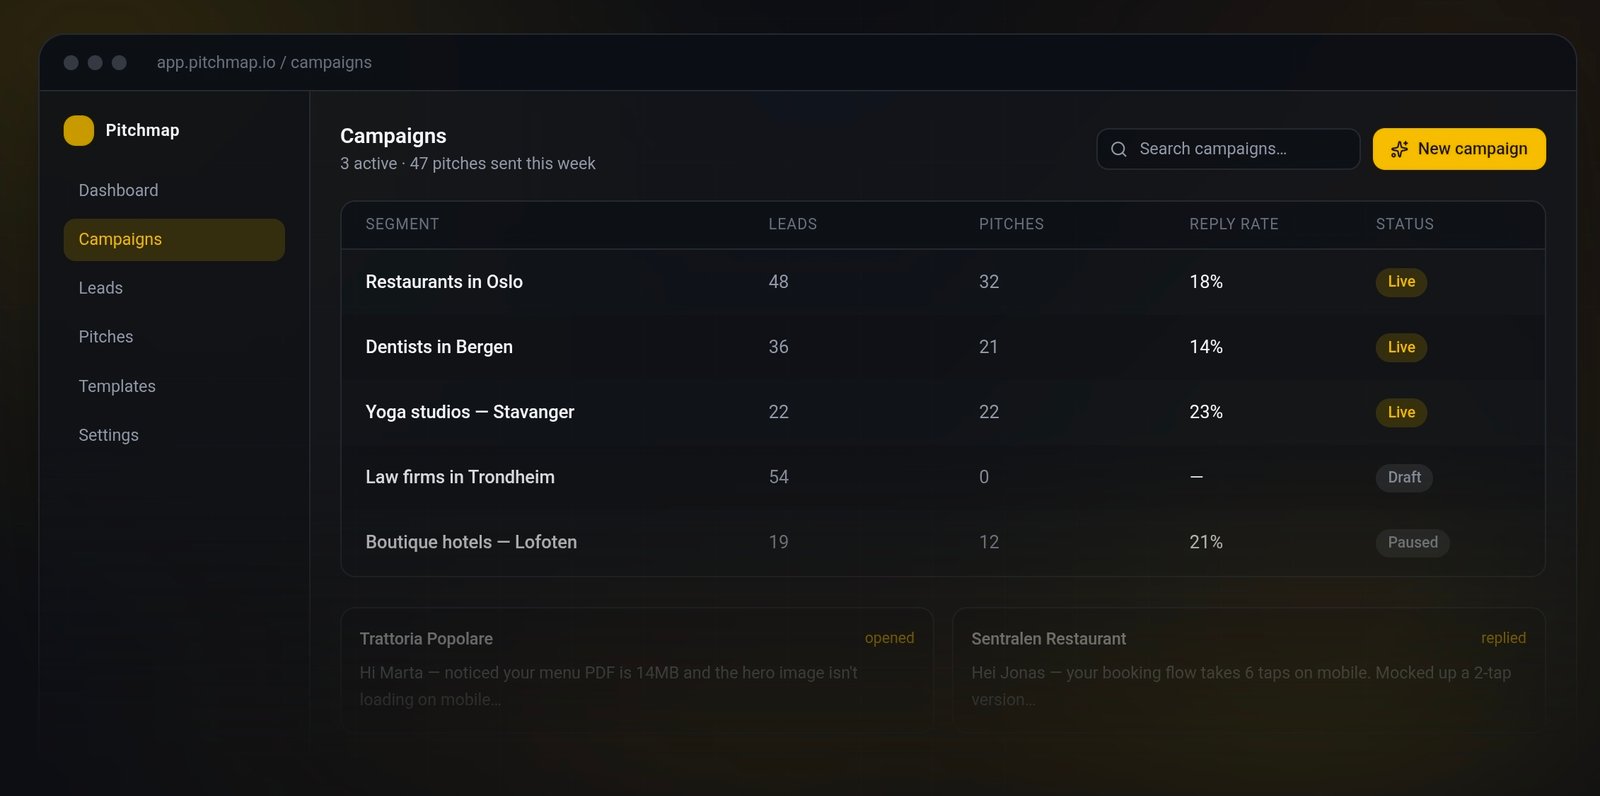Open the Law firms in Trondheim campaign
Viewport: 1600px width, 796px height.
coord(943,477)
